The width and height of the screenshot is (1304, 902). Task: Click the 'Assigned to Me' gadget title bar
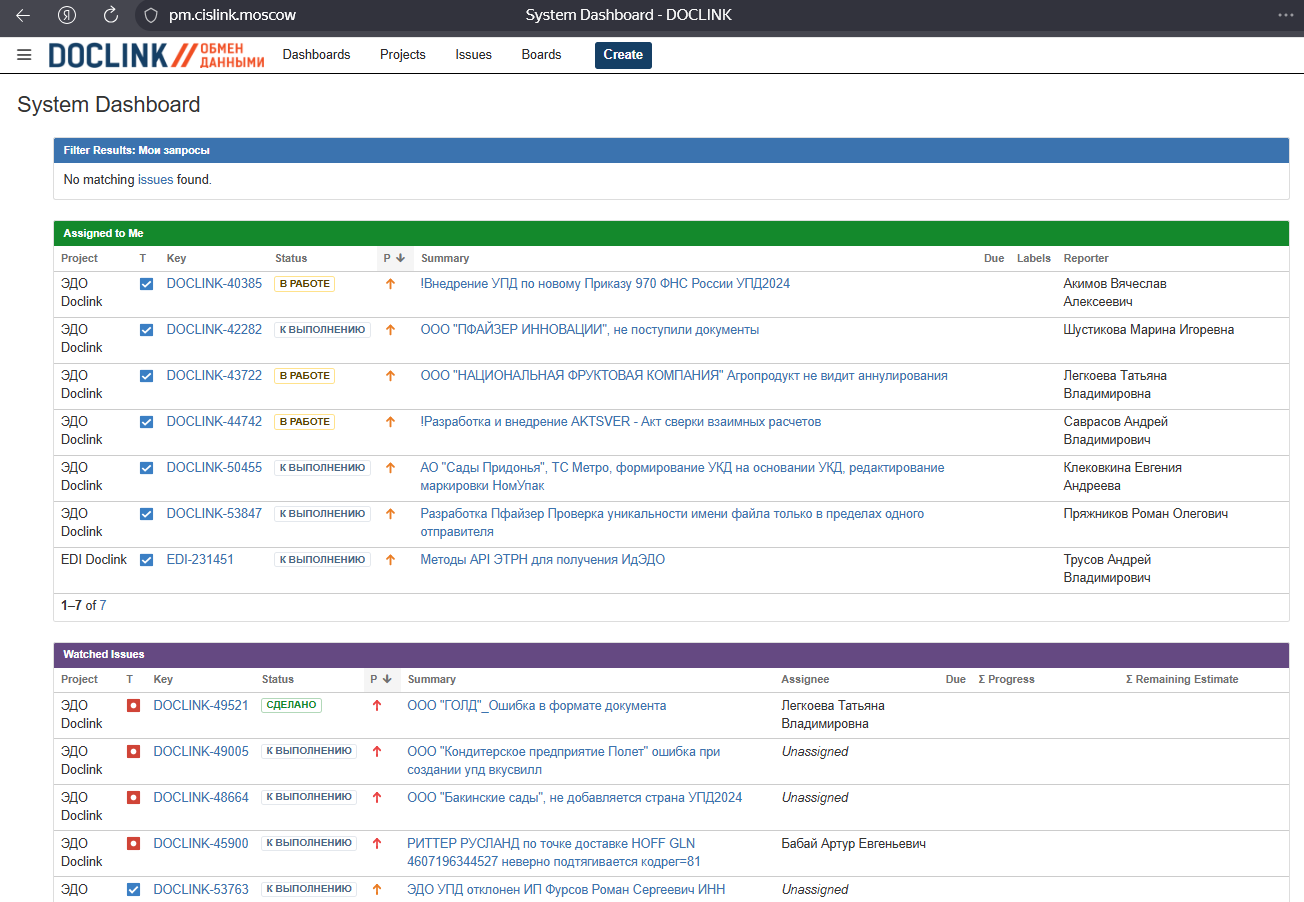[671, 233]
